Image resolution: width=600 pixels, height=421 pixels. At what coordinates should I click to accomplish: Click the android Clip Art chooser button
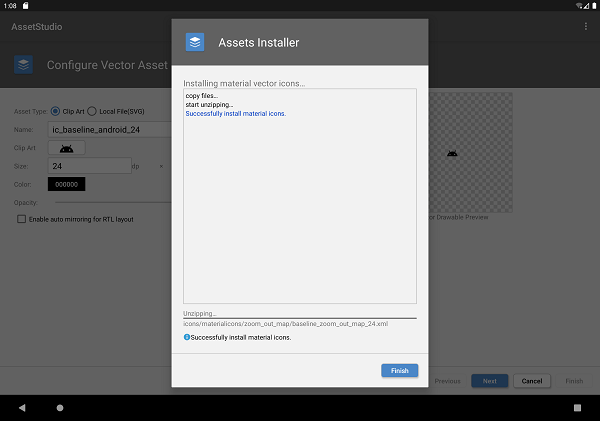(x=67, y=148)
